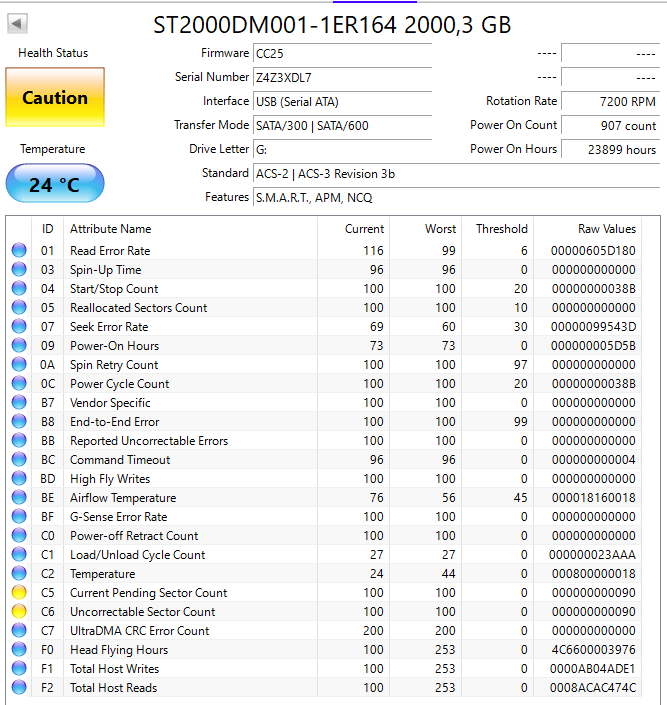Click the yellow status icon for Uncorrectable Sector Count
667x705 pixels.
tap(19, 612)
